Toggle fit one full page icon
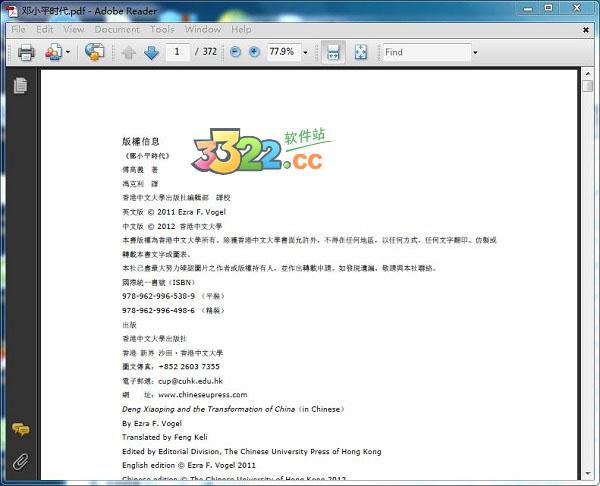The height and width of the screenshot is (486, 600). point(360,52)
